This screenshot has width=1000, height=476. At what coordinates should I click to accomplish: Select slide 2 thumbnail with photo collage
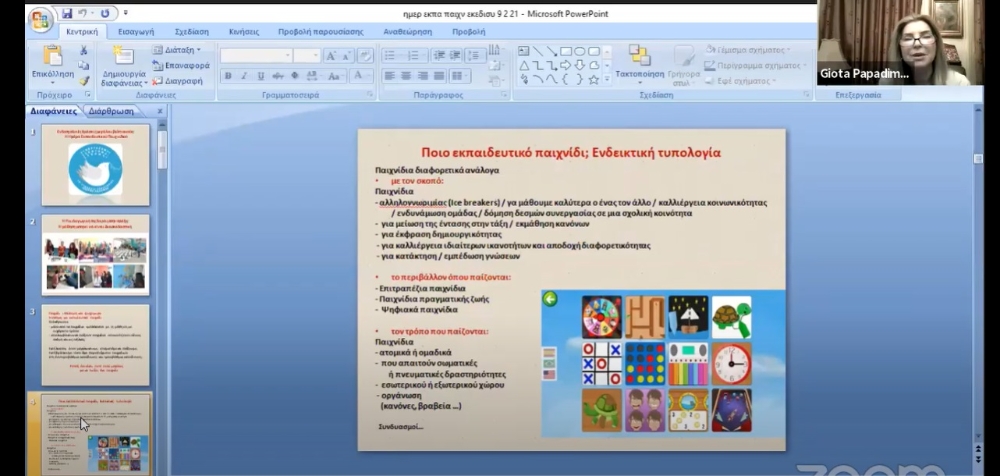tap(95, 254)
